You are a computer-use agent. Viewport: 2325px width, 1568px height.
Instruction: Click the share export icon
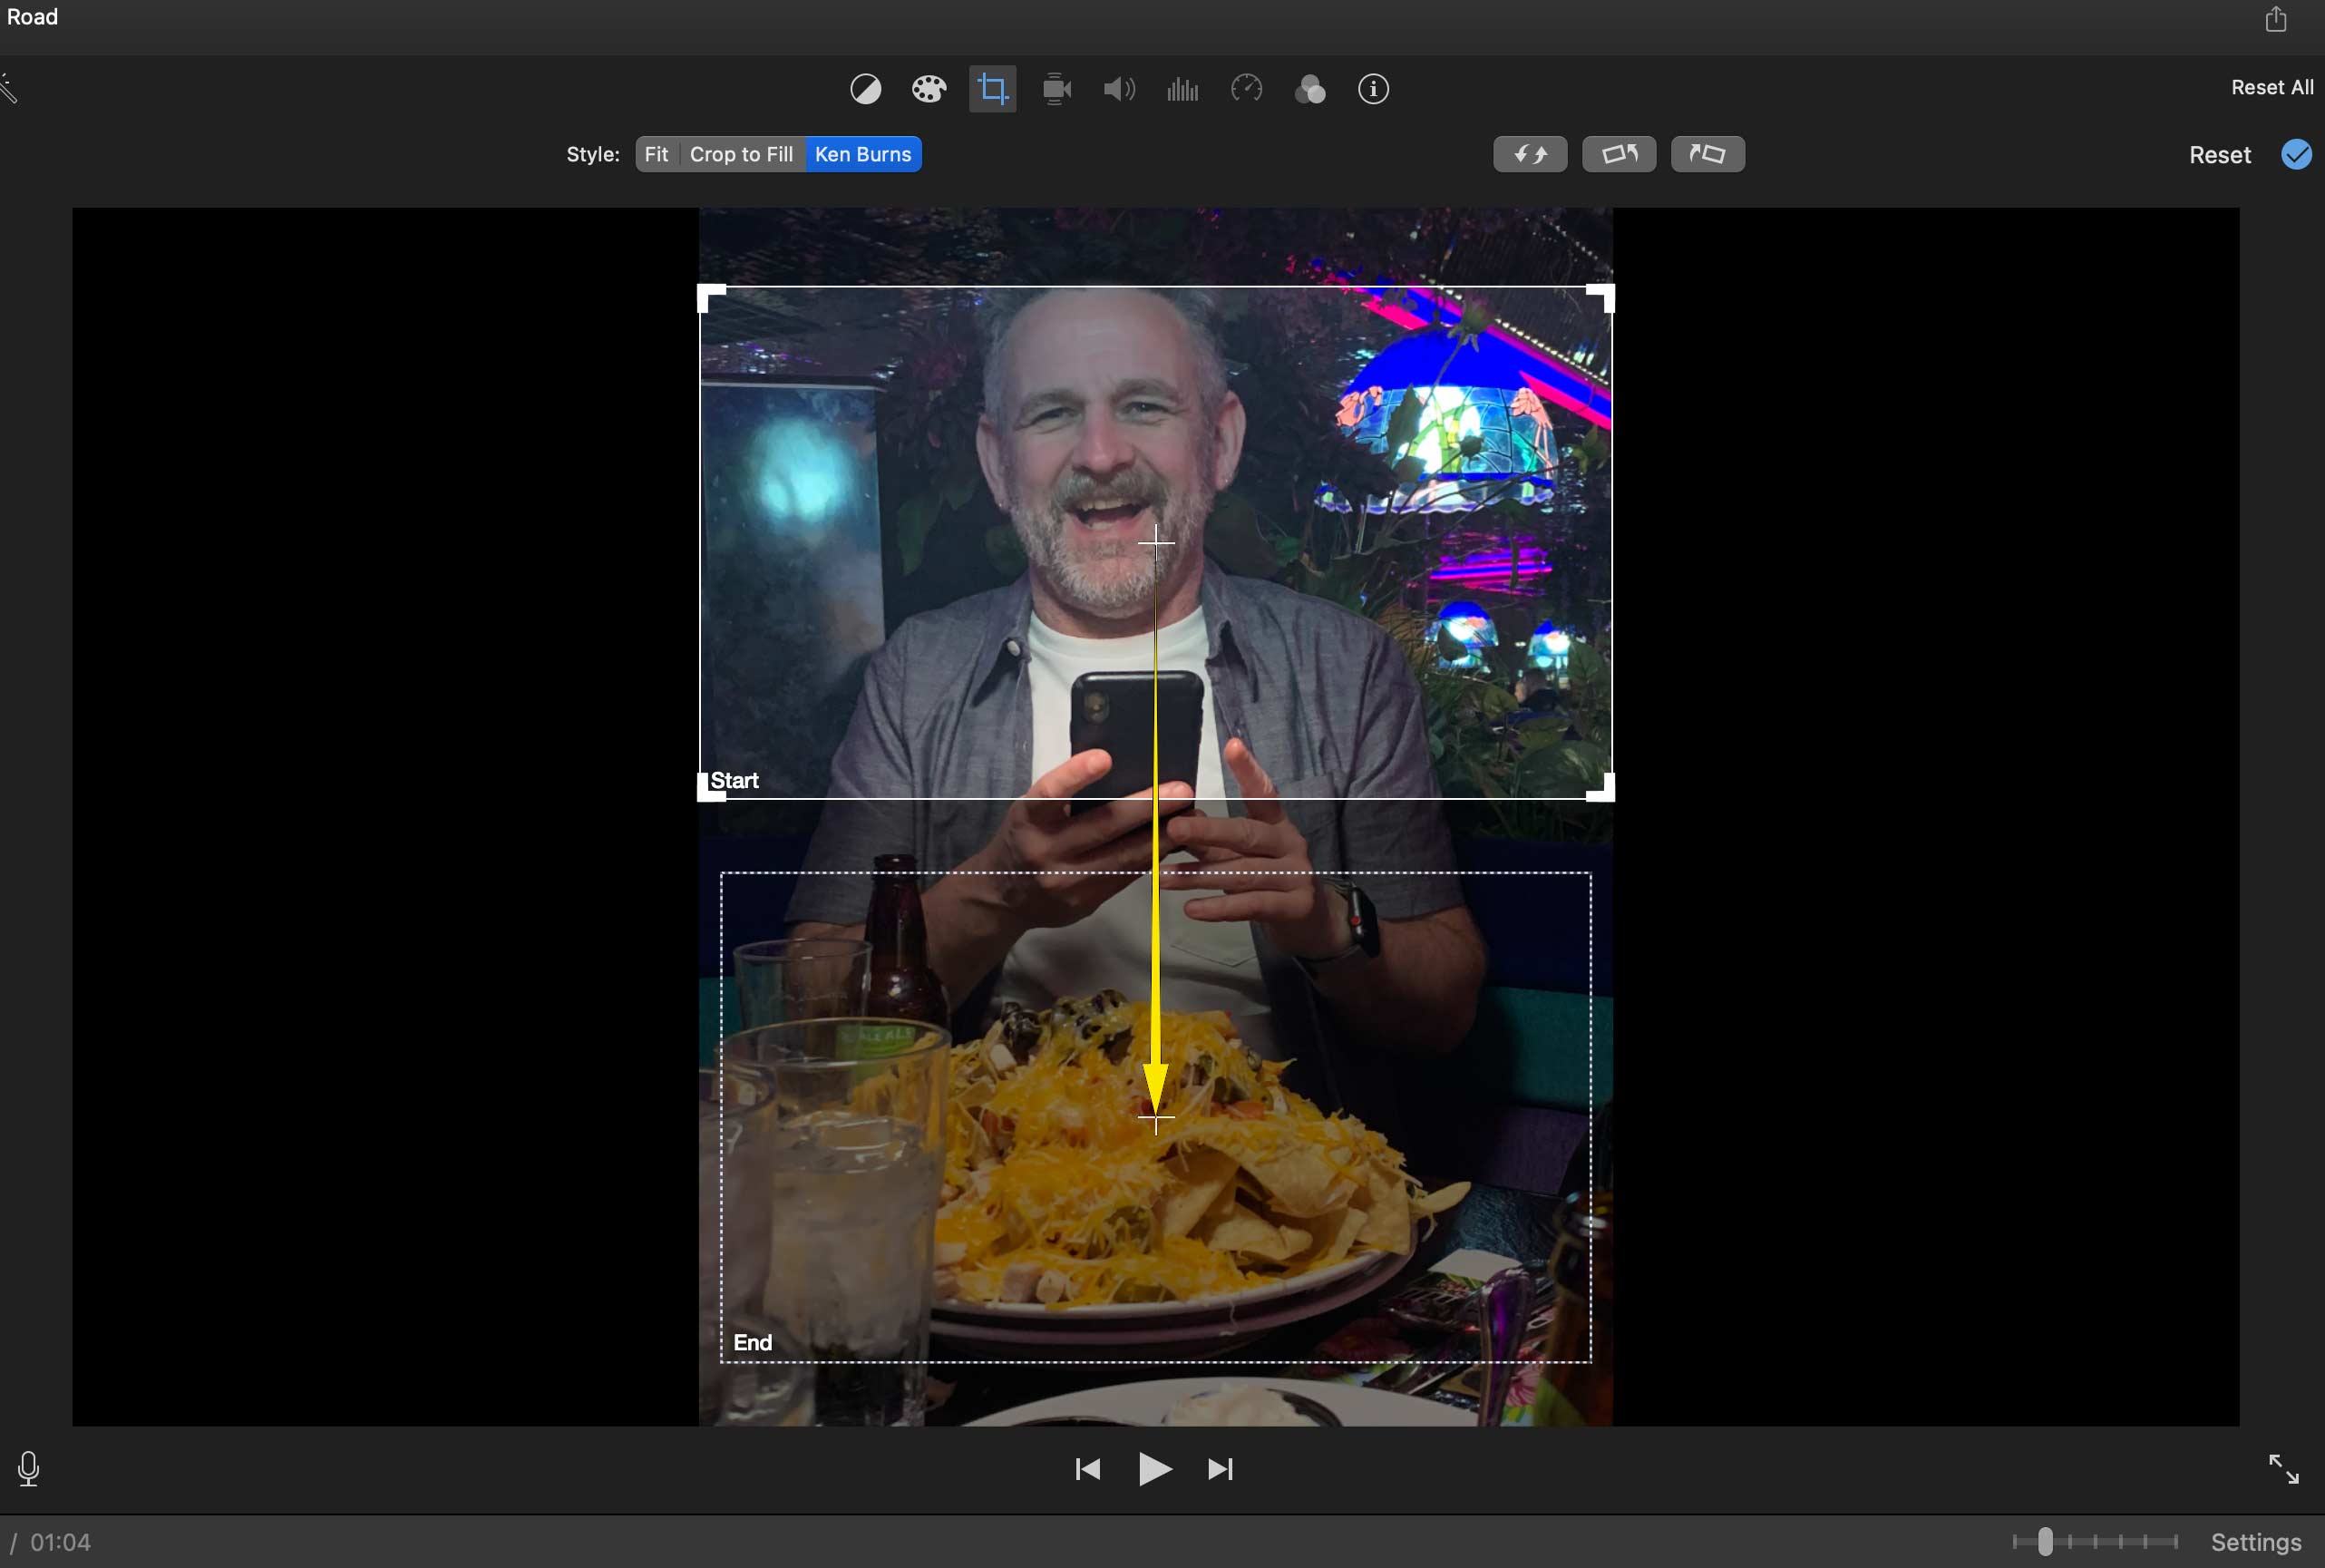pyautogui.click(x=2275, y=19)
